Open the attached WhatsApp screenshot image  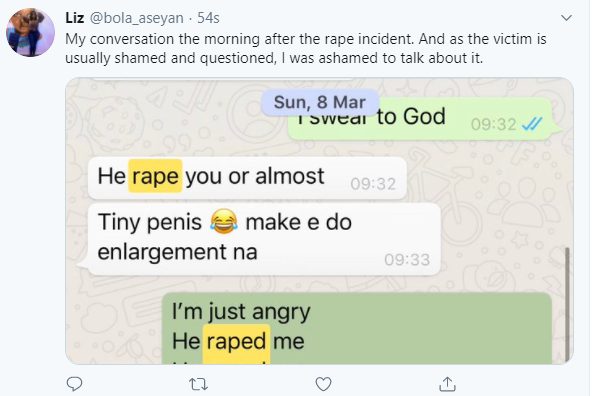point(319,221)
